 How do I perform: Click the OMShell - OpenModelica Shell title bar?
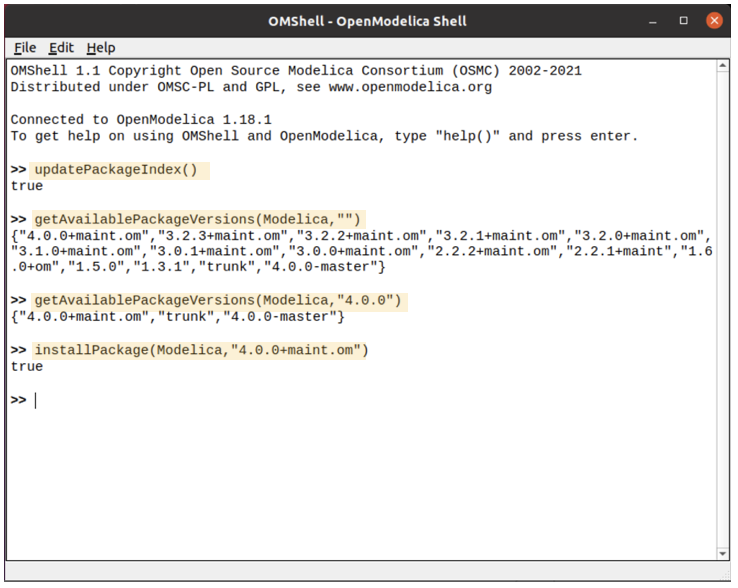(367, 21)
